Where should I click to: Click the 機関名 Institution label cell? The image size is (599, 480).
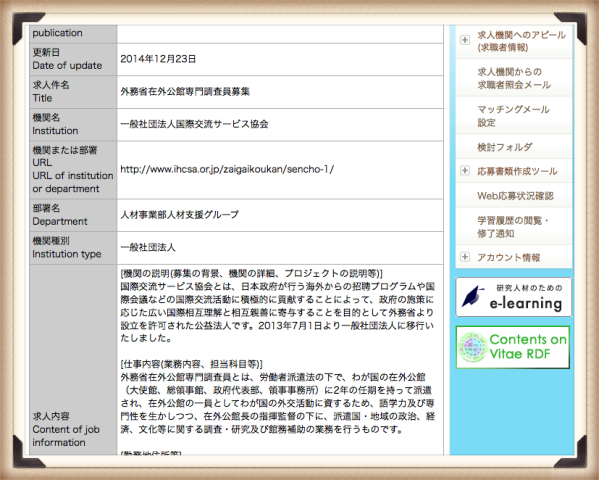pos(73,124)
